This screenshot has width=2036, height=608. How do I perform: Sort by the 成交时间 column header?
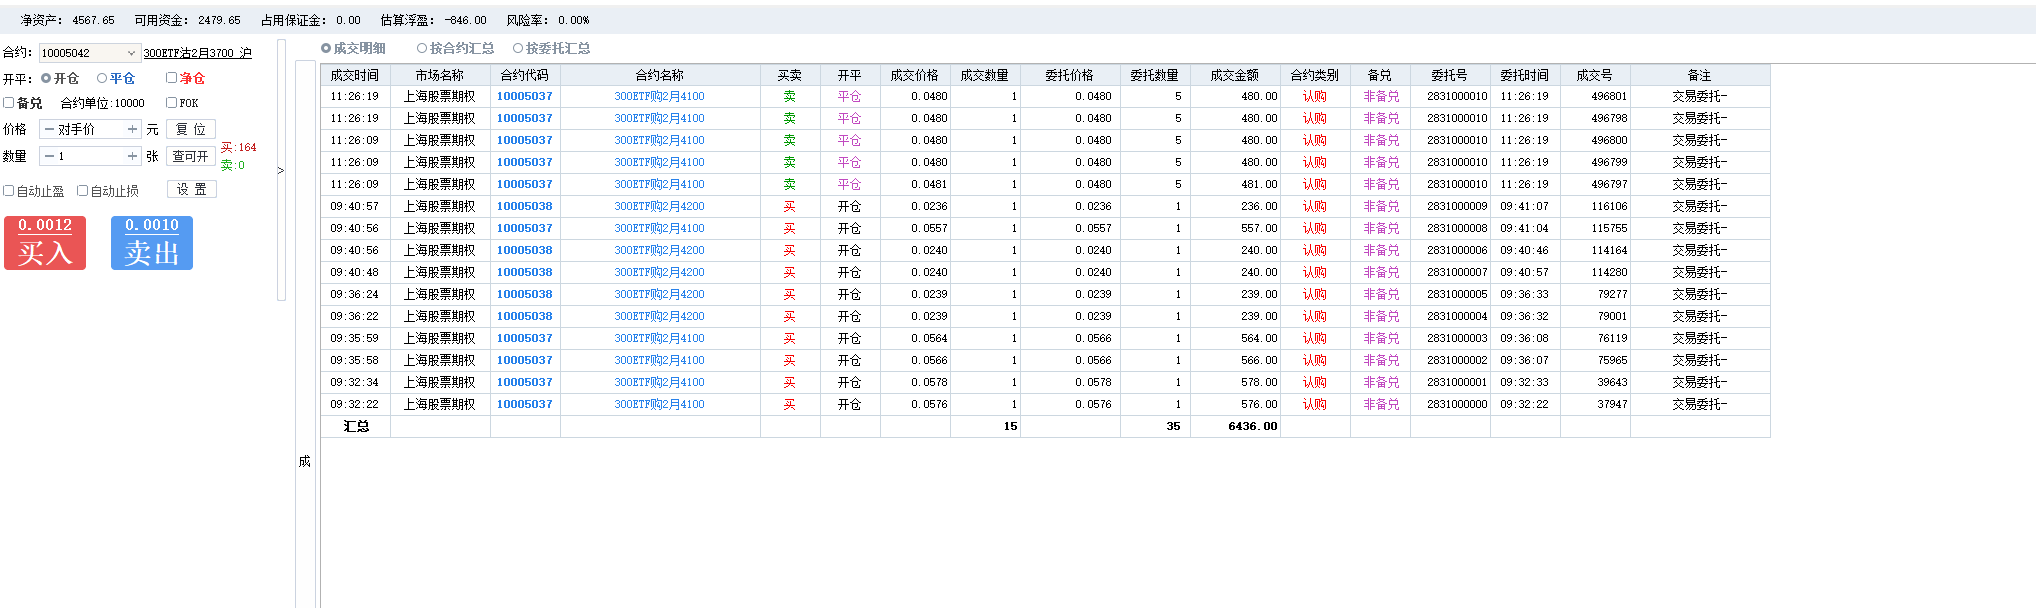point(355,75)
